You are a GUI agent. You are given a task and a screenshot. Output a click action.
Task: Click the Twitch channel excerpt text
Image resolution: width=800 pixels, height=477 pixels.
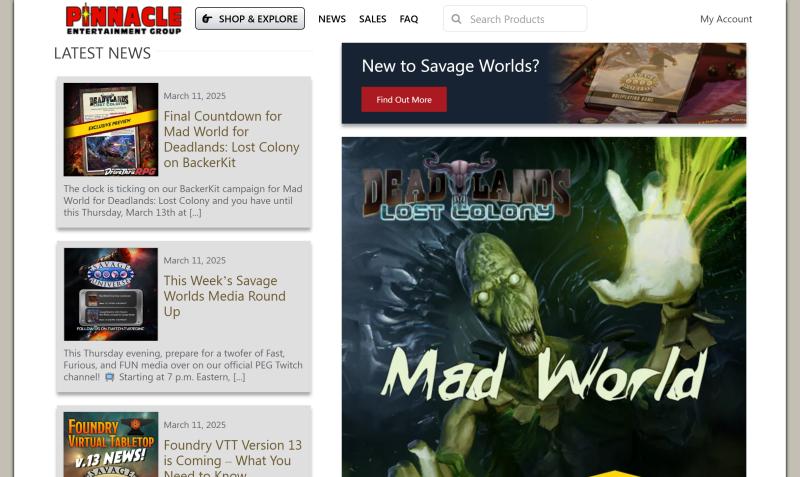(x=183, y=365)
